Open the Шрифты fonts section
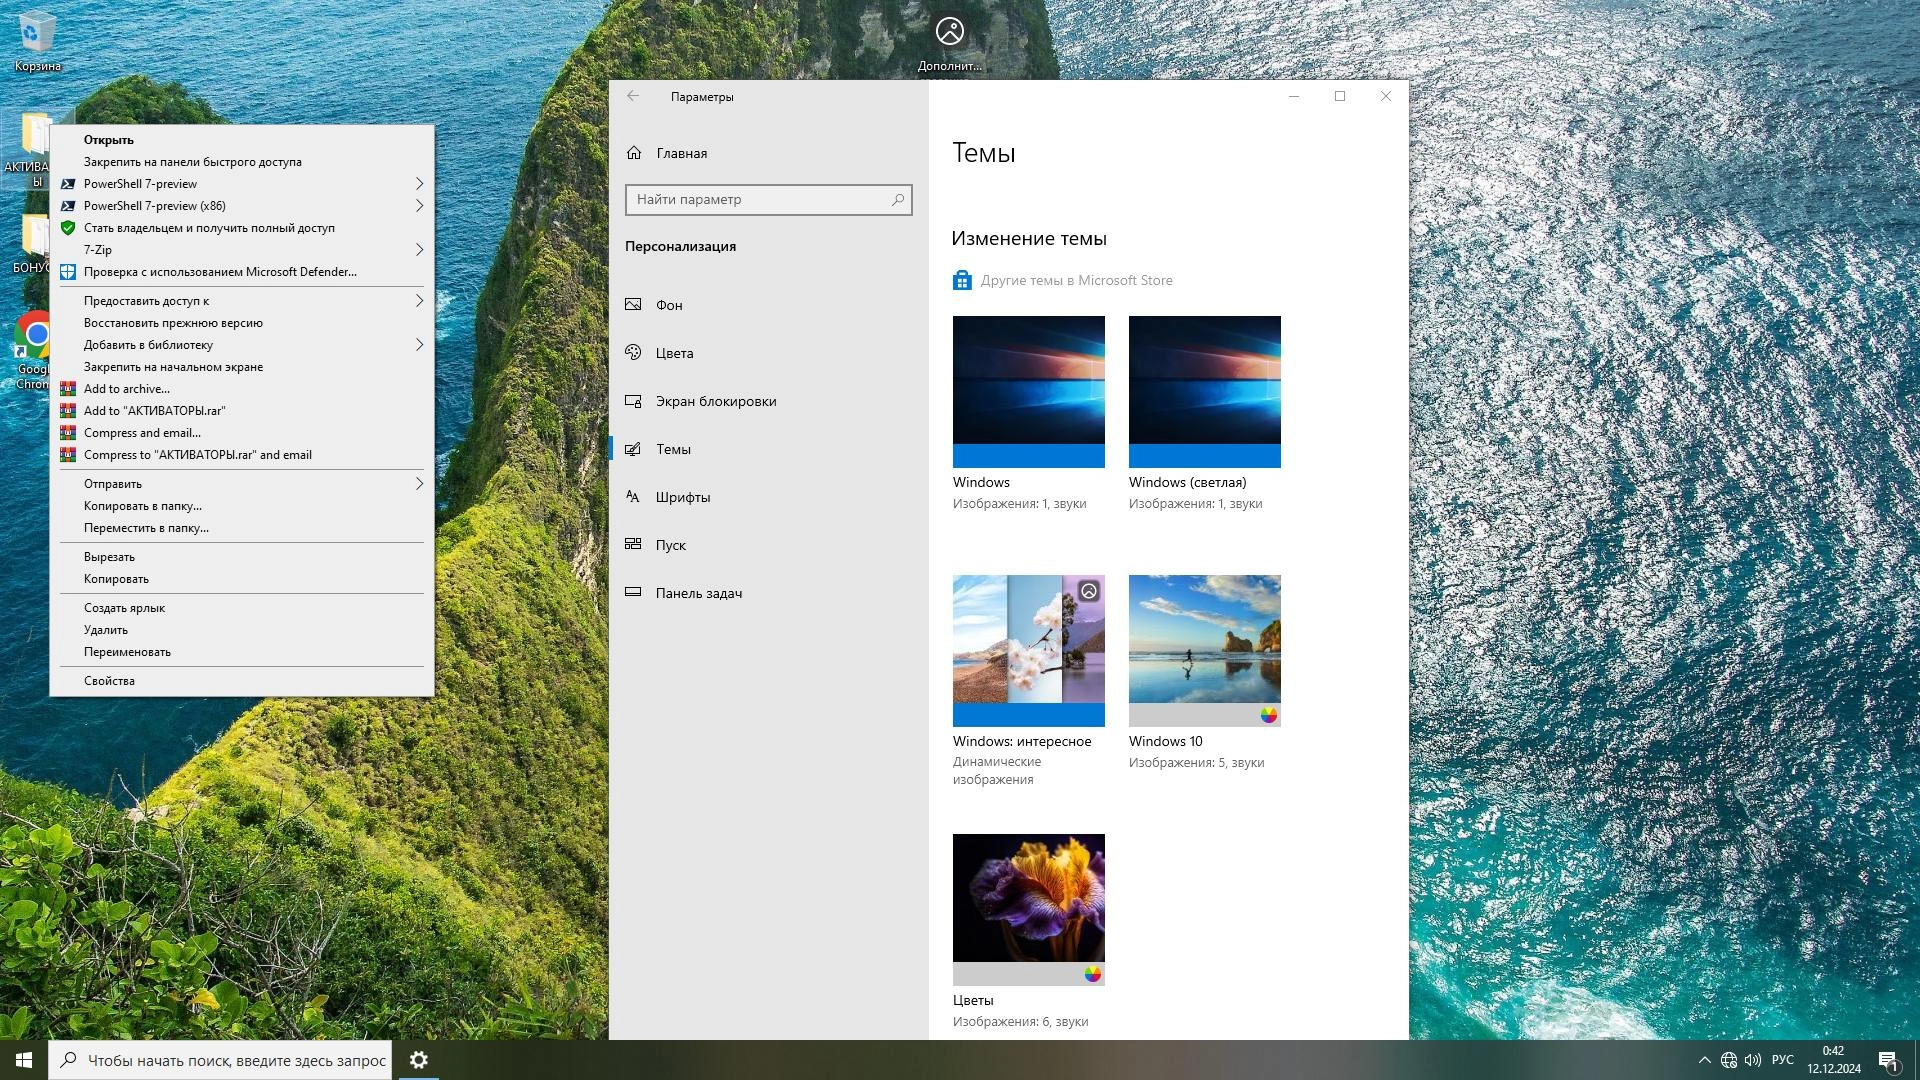Image resolution: width=1920 pixels, height=1080 pixels. (x=682, y=497)
